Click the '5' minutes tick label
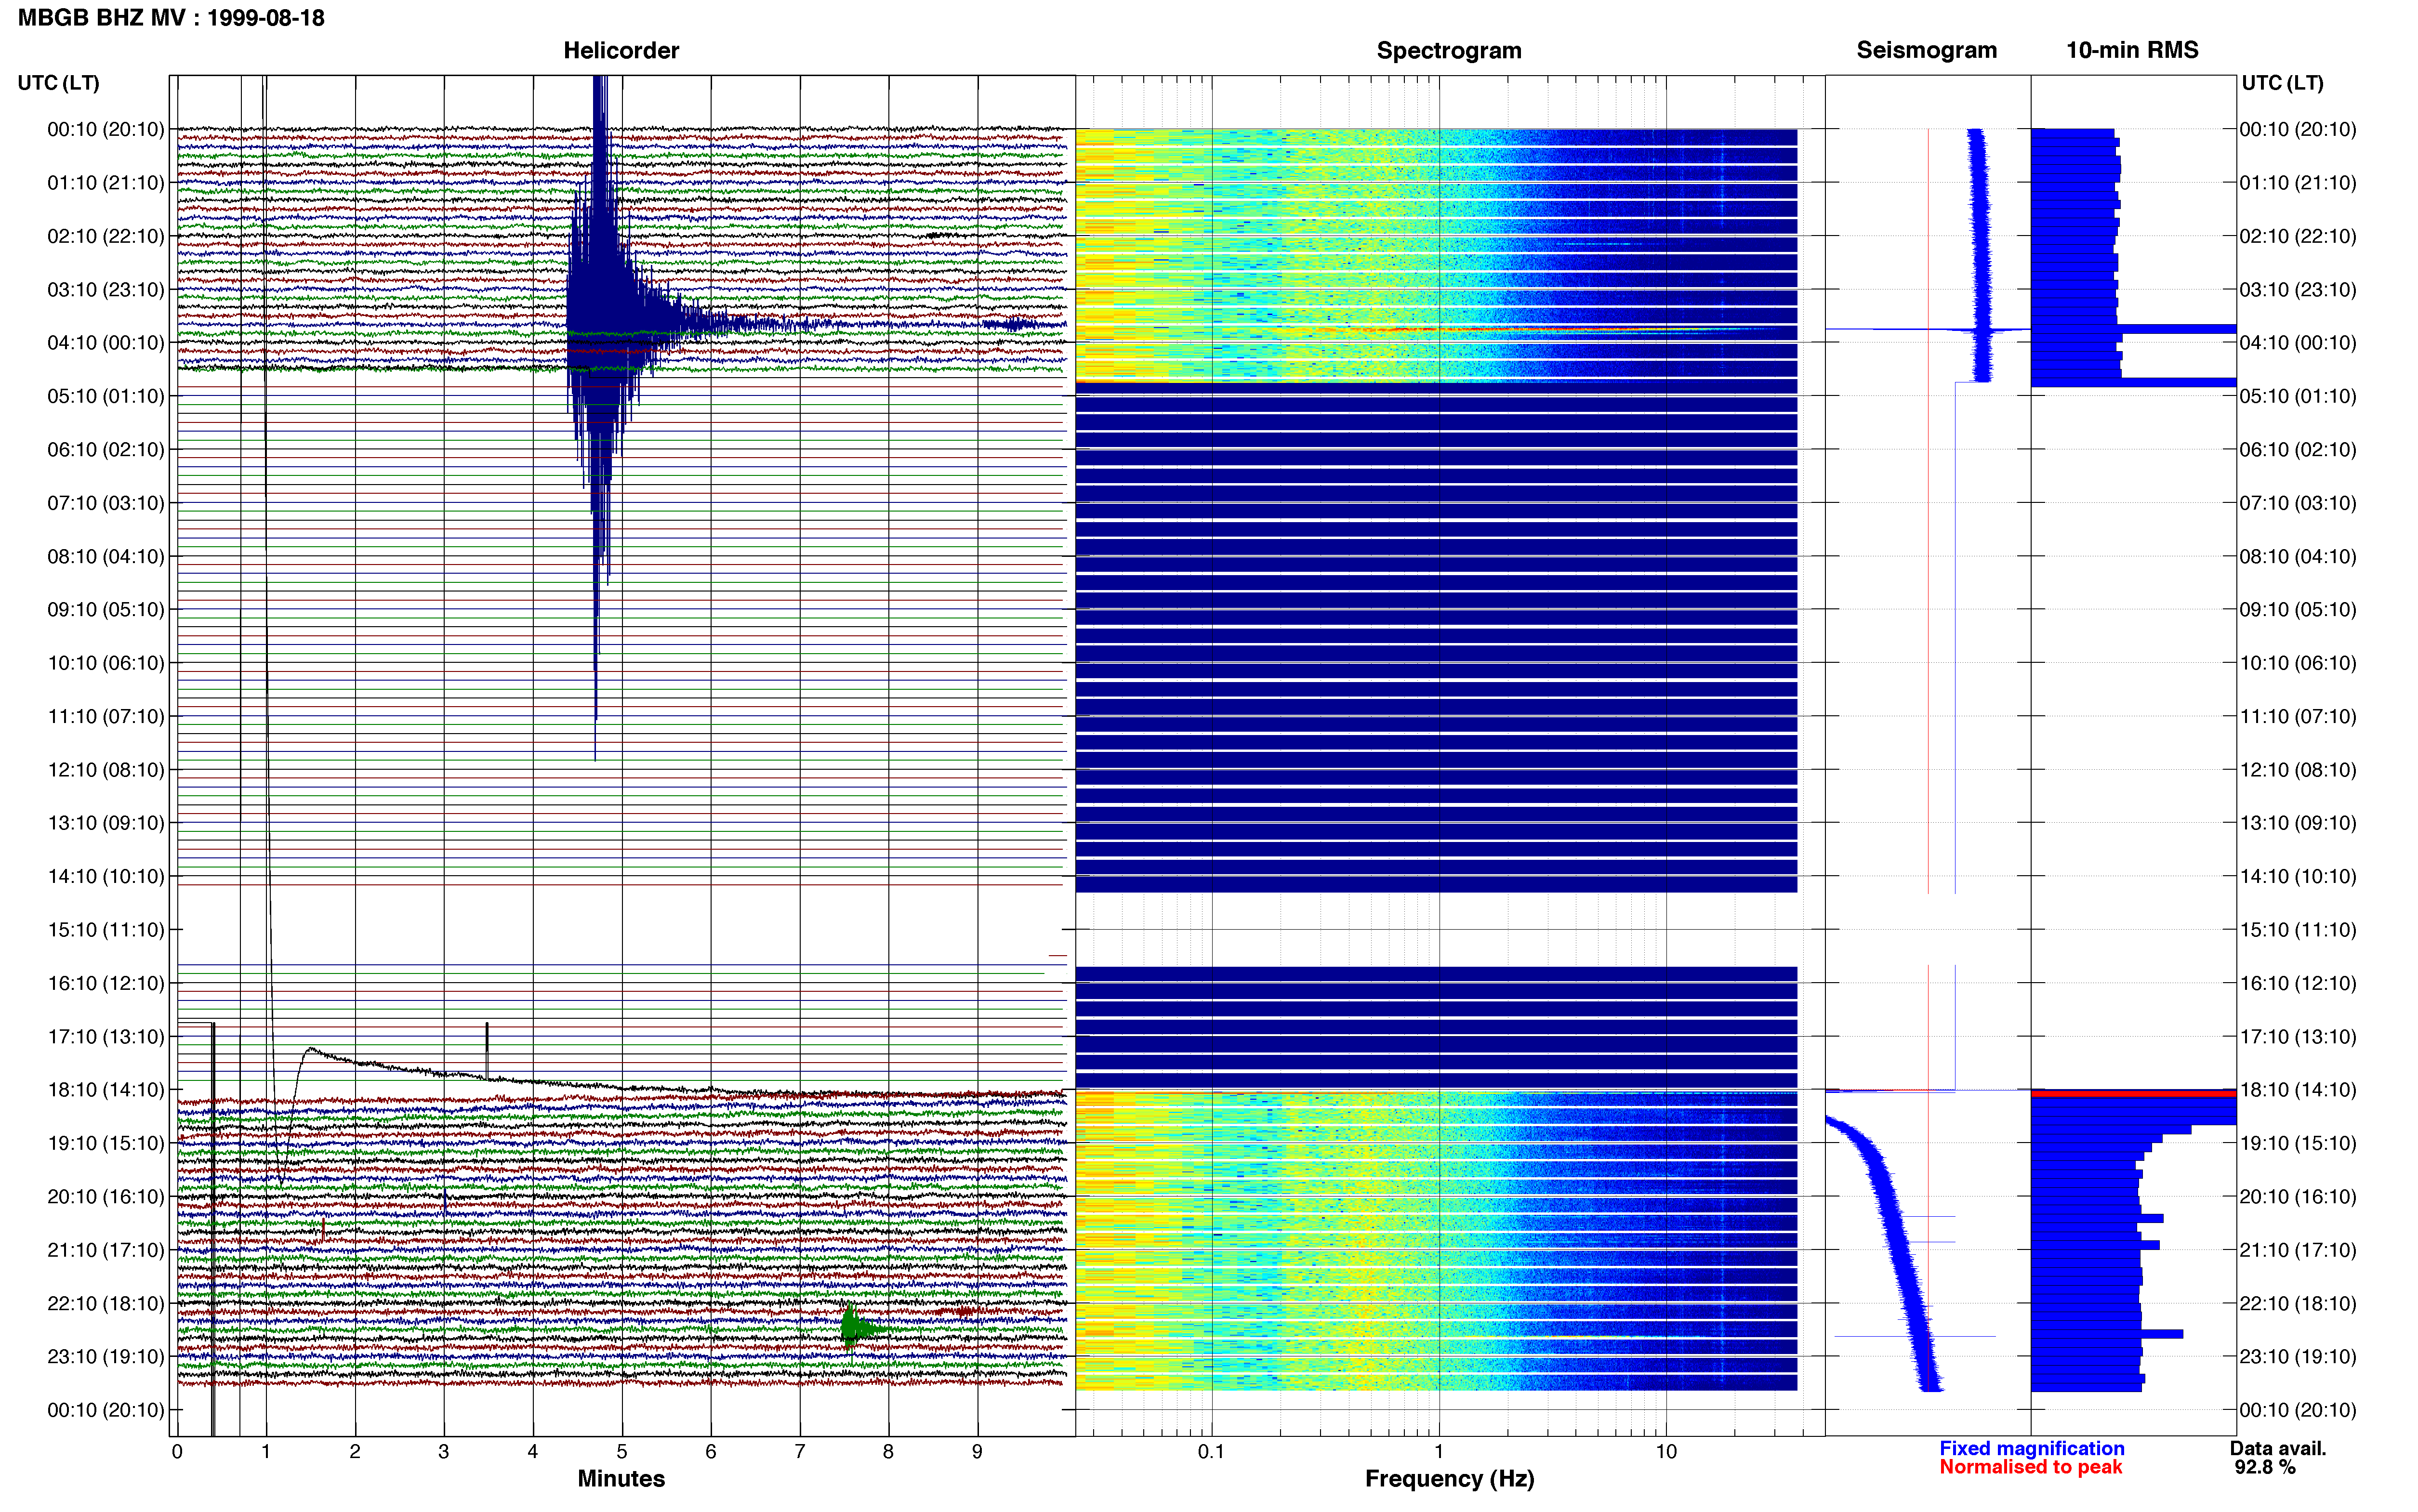The width and height of the screenshot is (2418, 1512). (622, 1451)
